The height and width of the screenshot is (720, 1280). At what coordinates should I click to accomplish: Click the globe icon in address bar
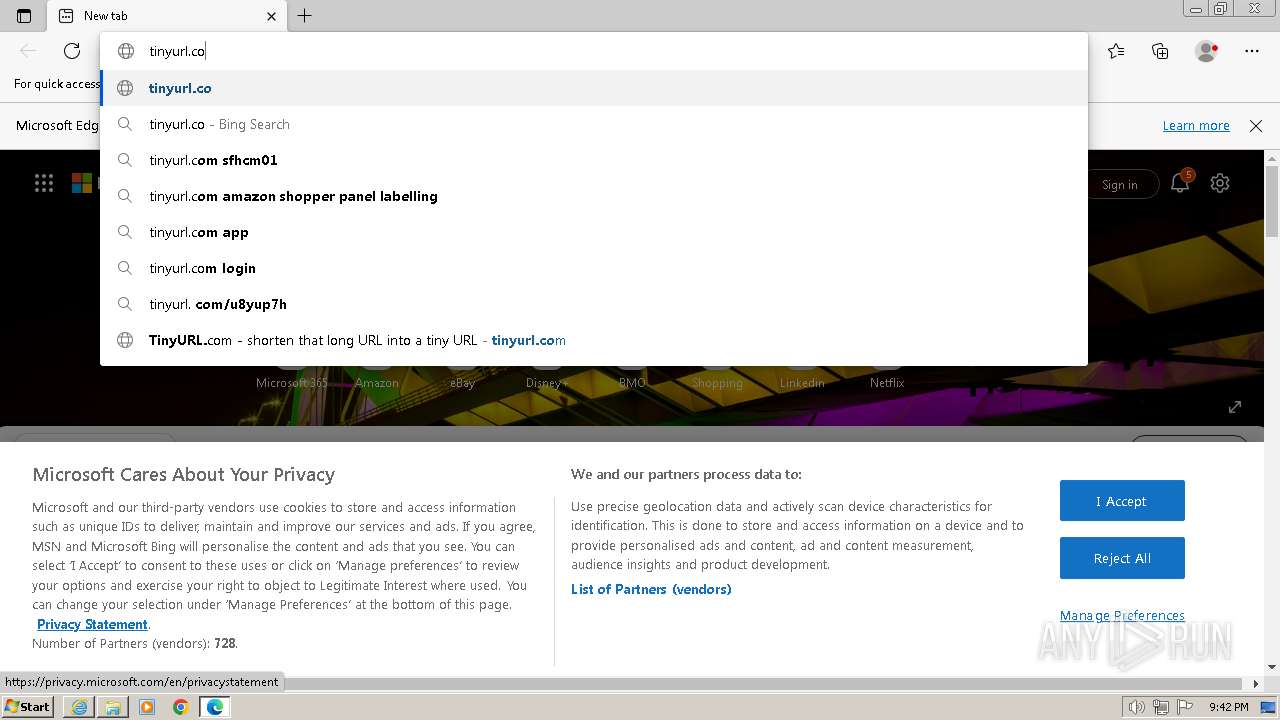click(126, 51)
